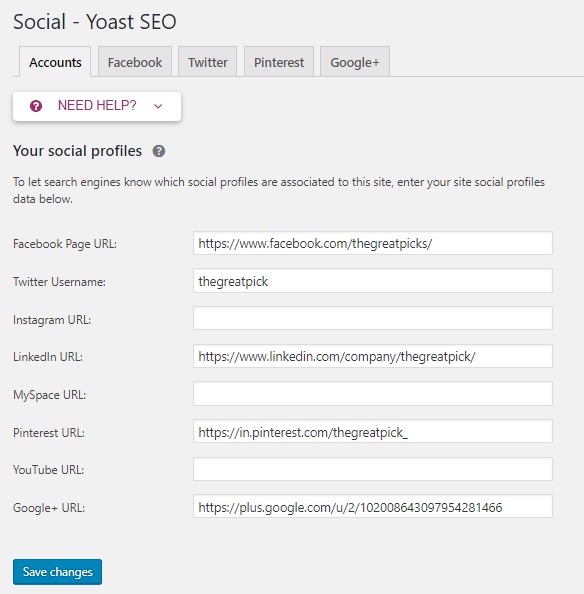Viewport: 584px width, 594px height.
Task: Click the empty Instagram URL field
Action: tap(373, 318)
